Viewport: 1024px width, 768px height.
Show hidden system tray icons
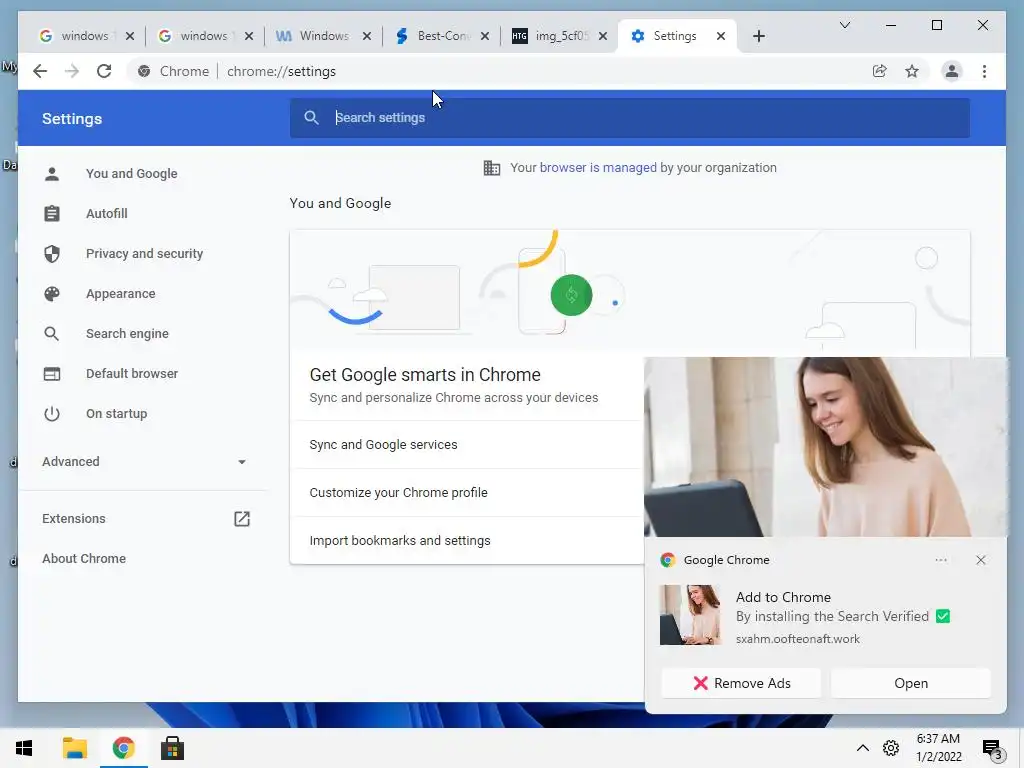(x=863, y=748)
